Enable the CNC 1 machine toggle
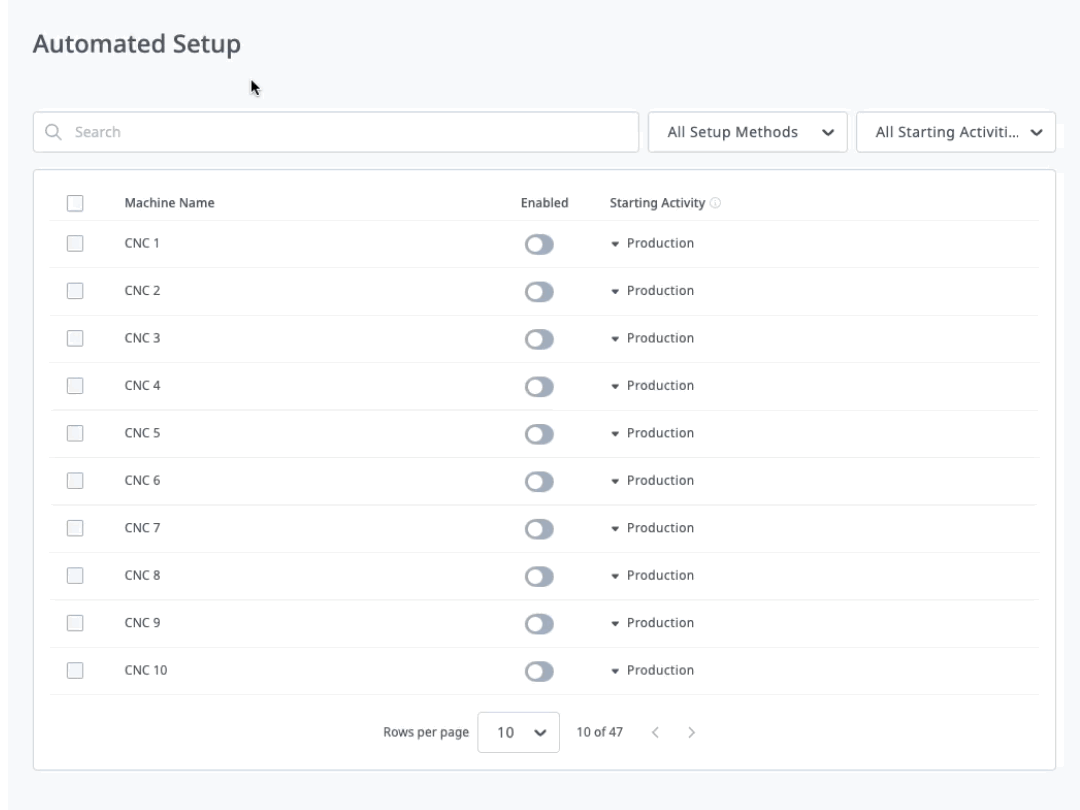The image size is (1080, 810). coord(538,242)
